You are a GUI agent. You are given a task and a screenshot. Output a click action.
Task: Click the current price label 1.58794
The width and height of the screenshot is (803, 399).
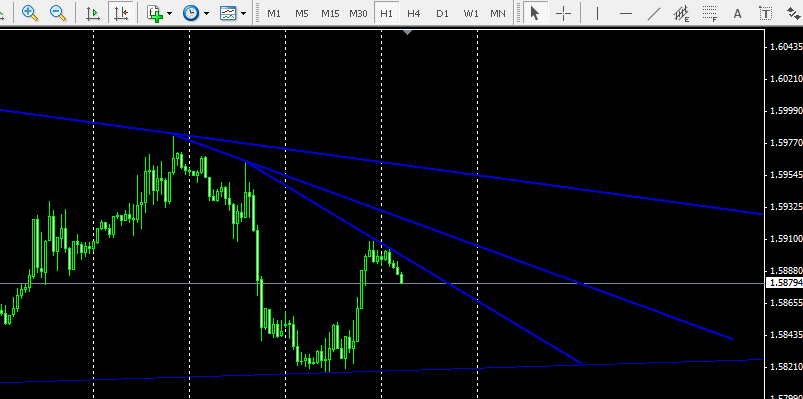tap(784, 283)
